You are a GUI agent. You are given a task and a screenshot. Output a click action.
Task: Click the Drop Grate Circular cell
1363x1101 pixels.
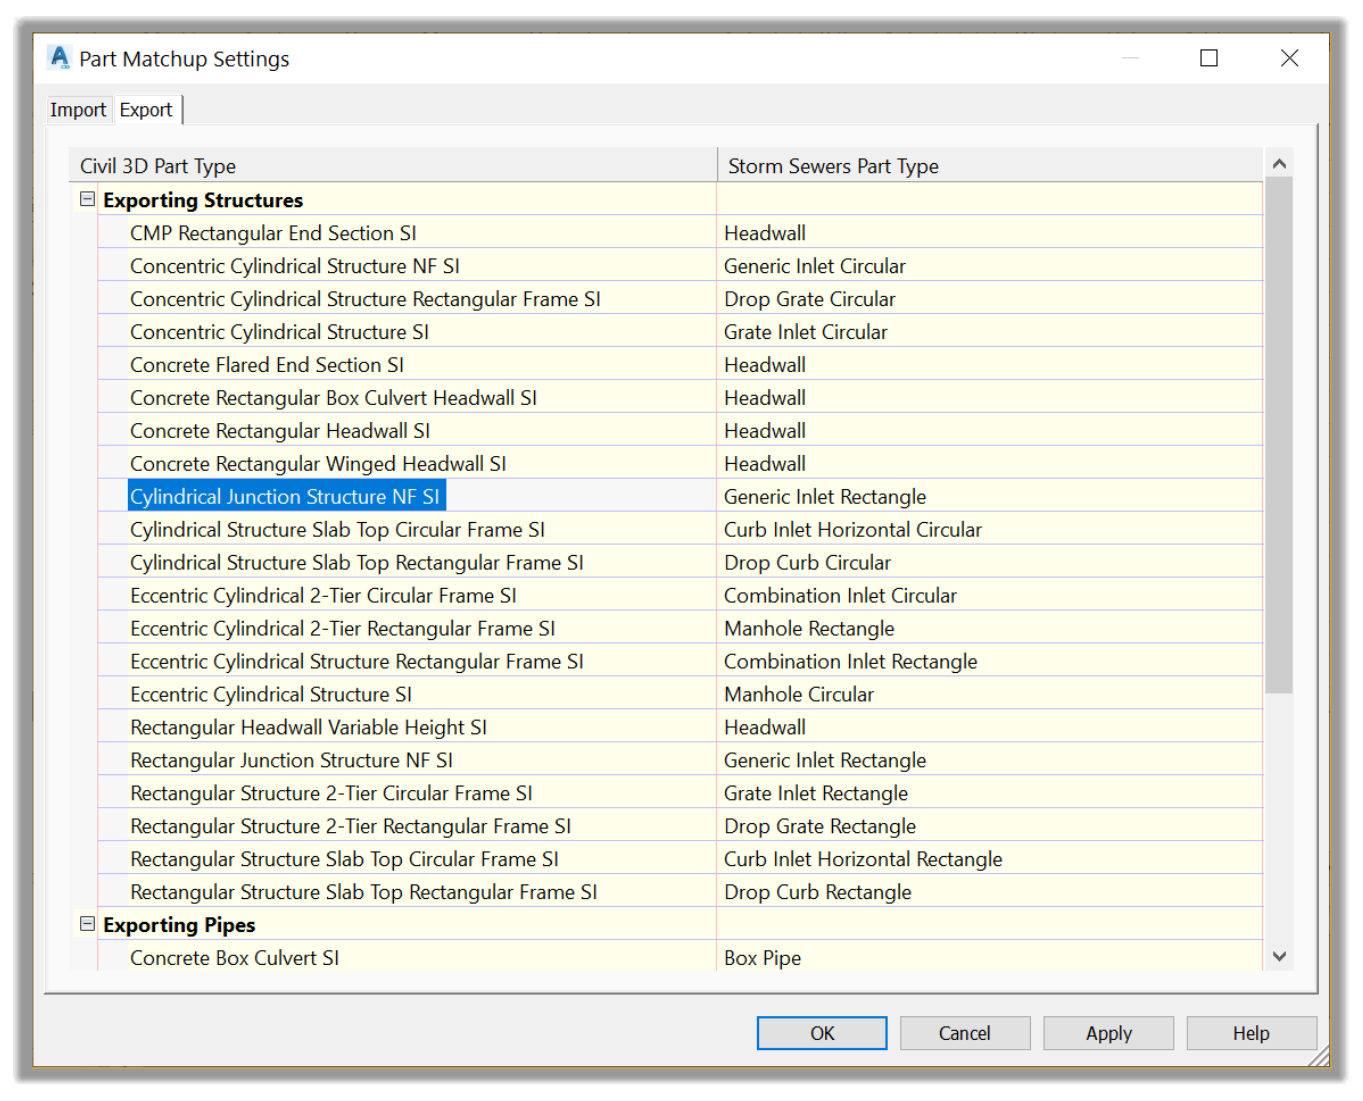[x=990, y=299]
